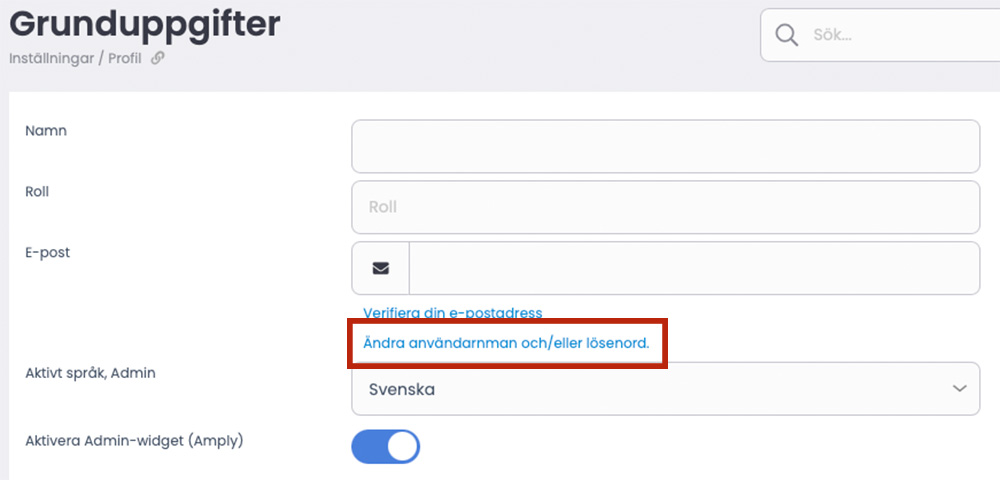Click the chain-link icon beside the Profil breadcrumb

coord(157,58)
